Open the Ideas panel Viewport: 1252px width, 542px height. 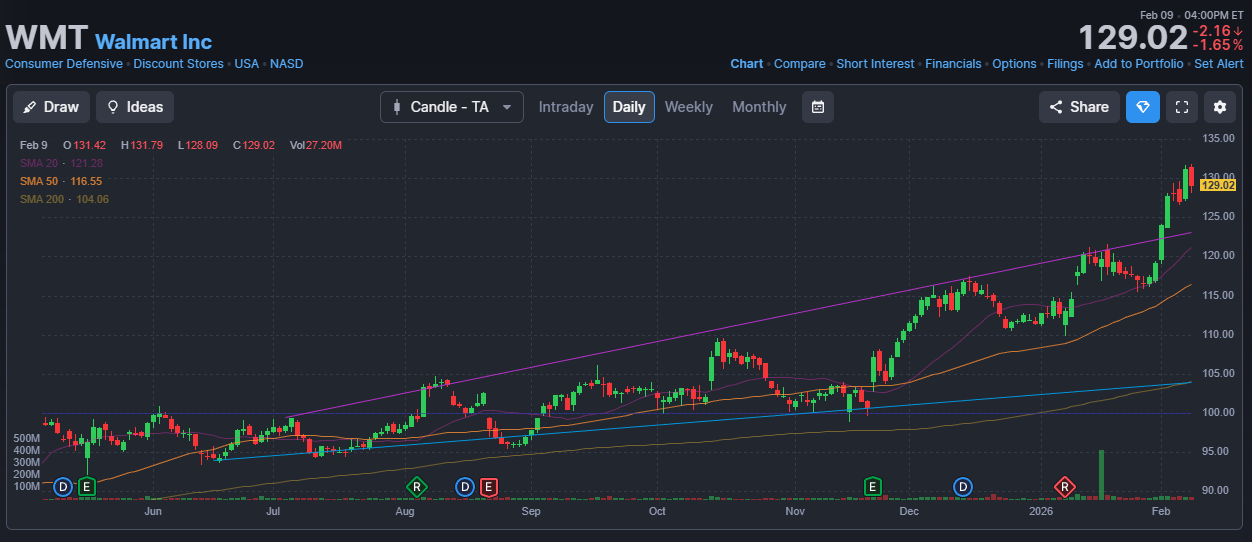coord(135,107)
